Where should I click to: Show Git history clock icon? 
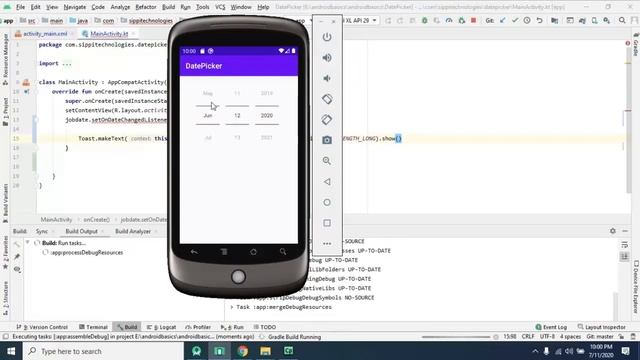pos(527,20)
